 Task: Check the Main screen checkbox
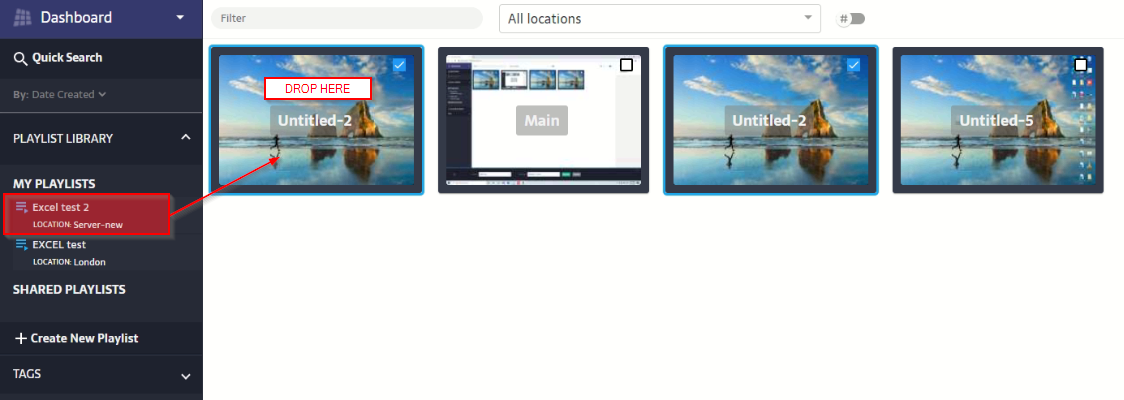click(627, 66)
